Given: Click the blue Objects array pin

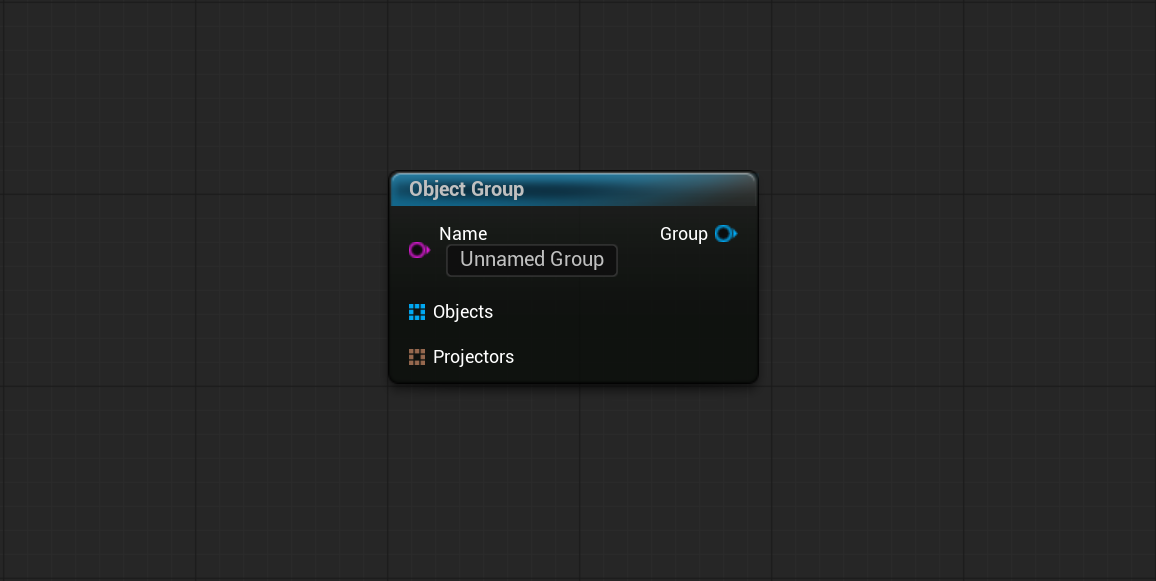Looking at the screenshot, I should point(417,312).
